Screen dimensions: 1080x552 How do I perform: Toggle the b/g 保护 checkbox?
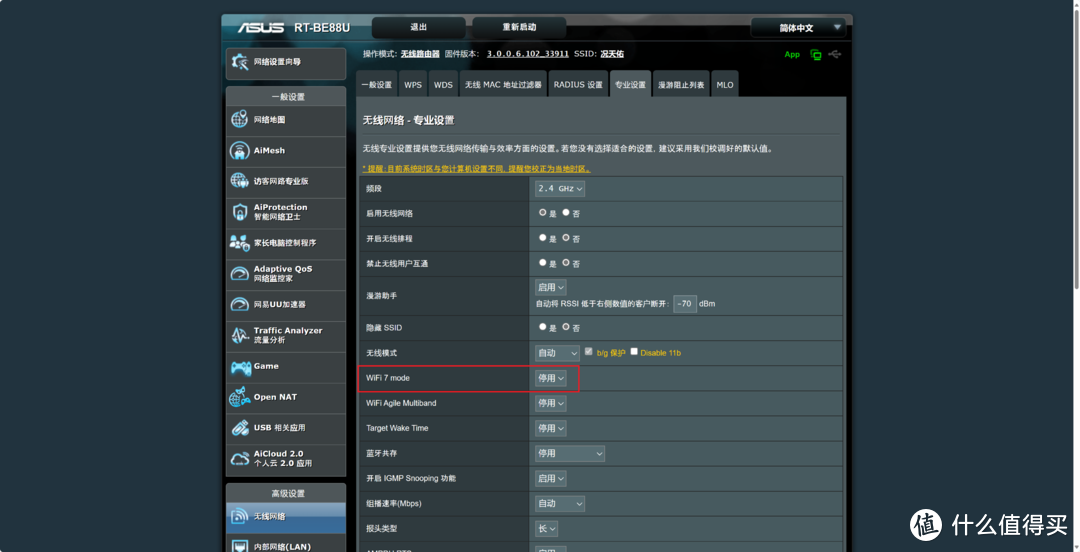pyautogui.click(x=588, y=351)
